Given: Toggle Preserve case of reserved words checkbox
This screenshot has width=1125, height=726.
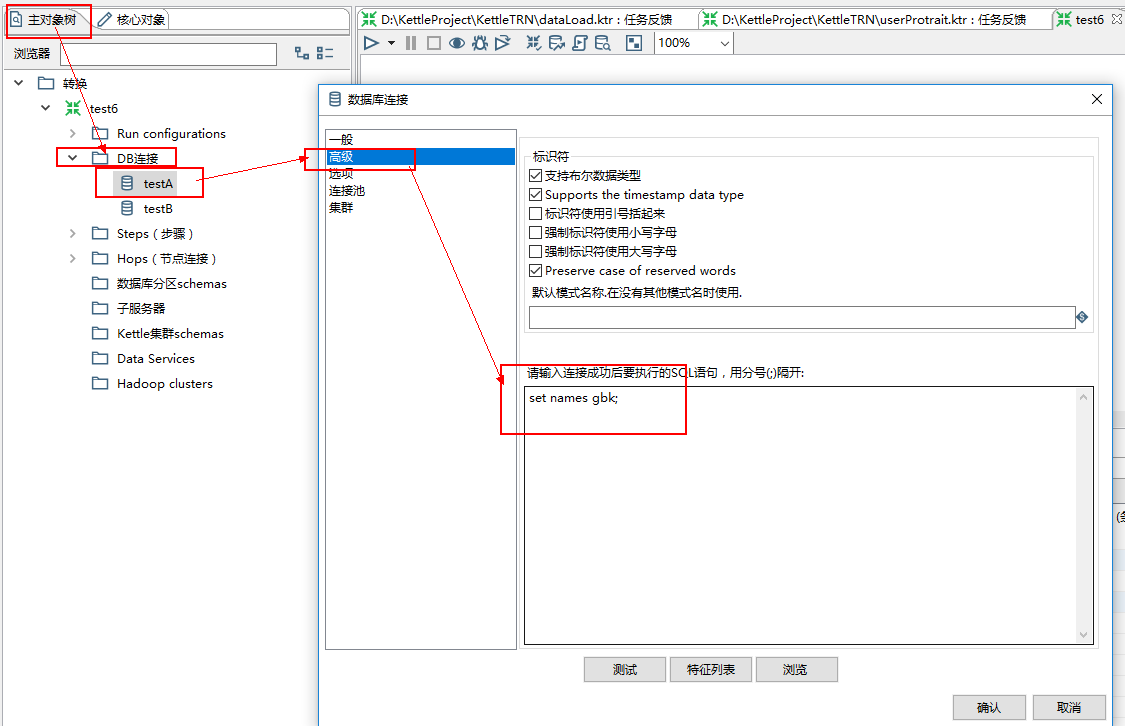Looking at the screenshot, I should (x=535, y=270).
